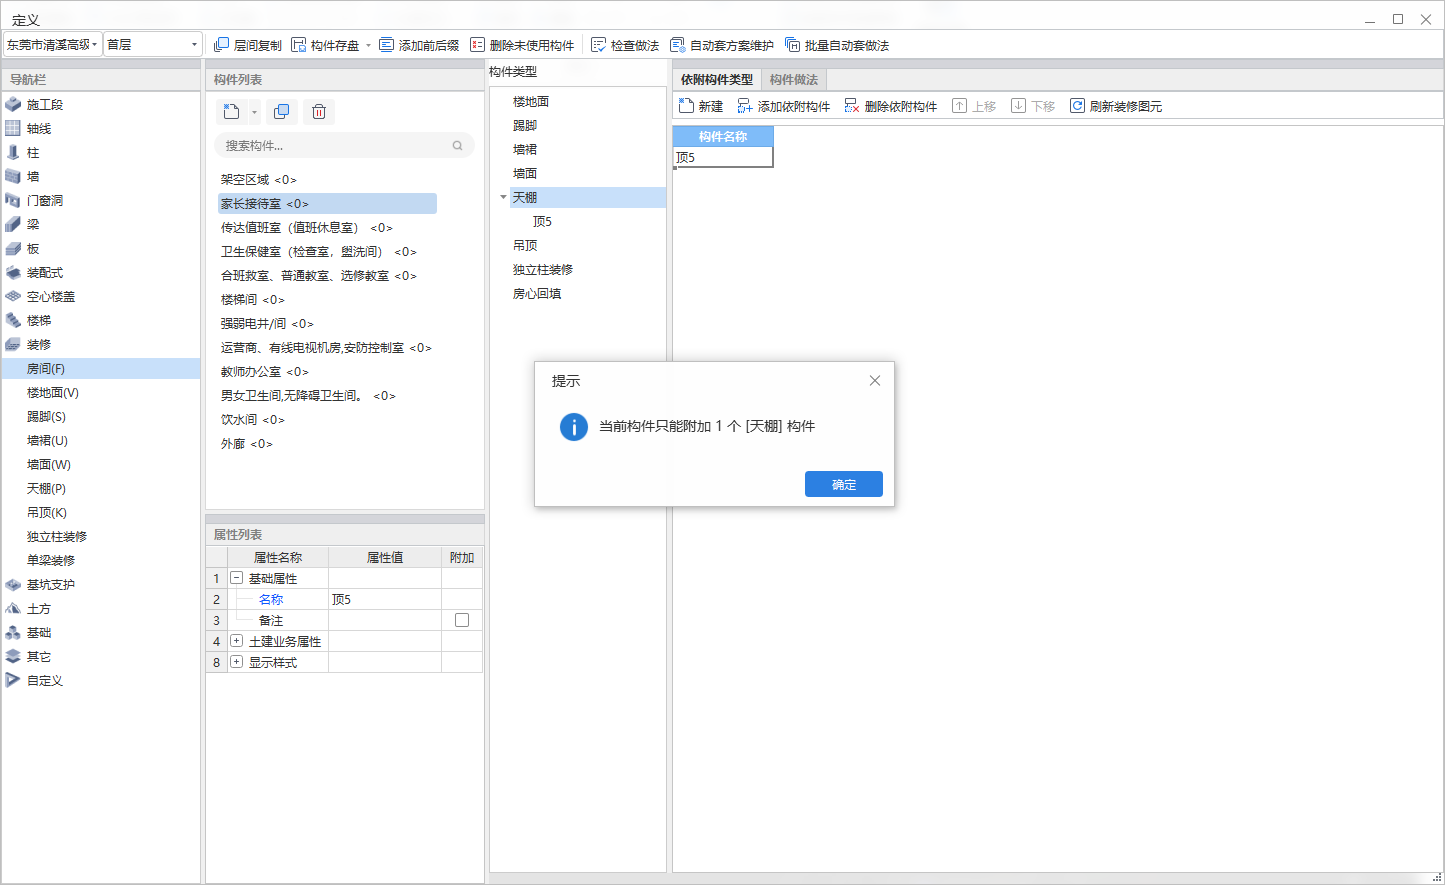This screenshot has height=885, width=1445.
Task: Expand the 土建业务属性 property group
Action: pyautogui.click(x=236, y=641)
